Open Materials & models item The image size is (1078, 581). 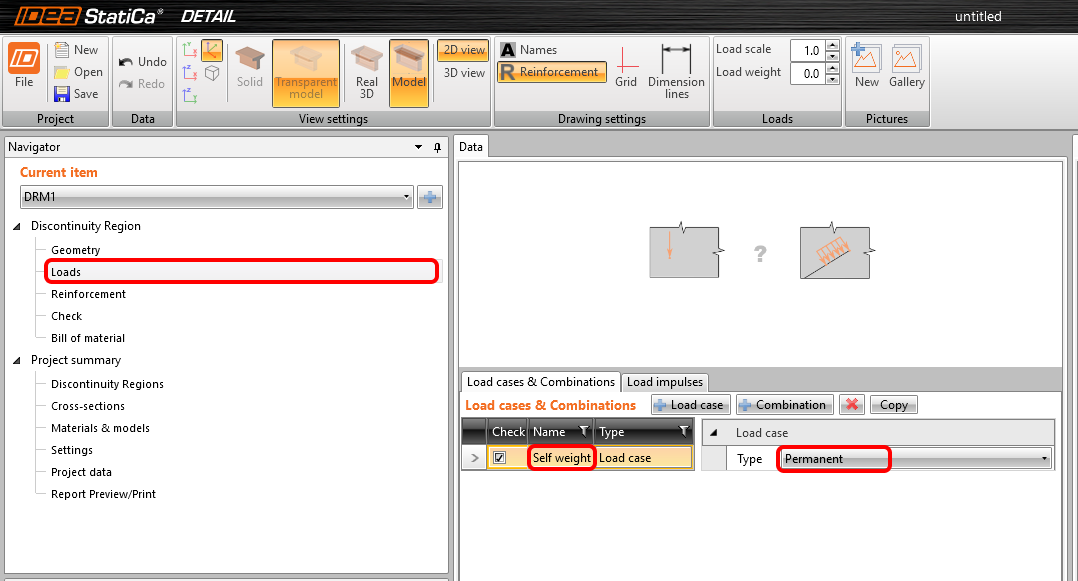click(100, 428)
